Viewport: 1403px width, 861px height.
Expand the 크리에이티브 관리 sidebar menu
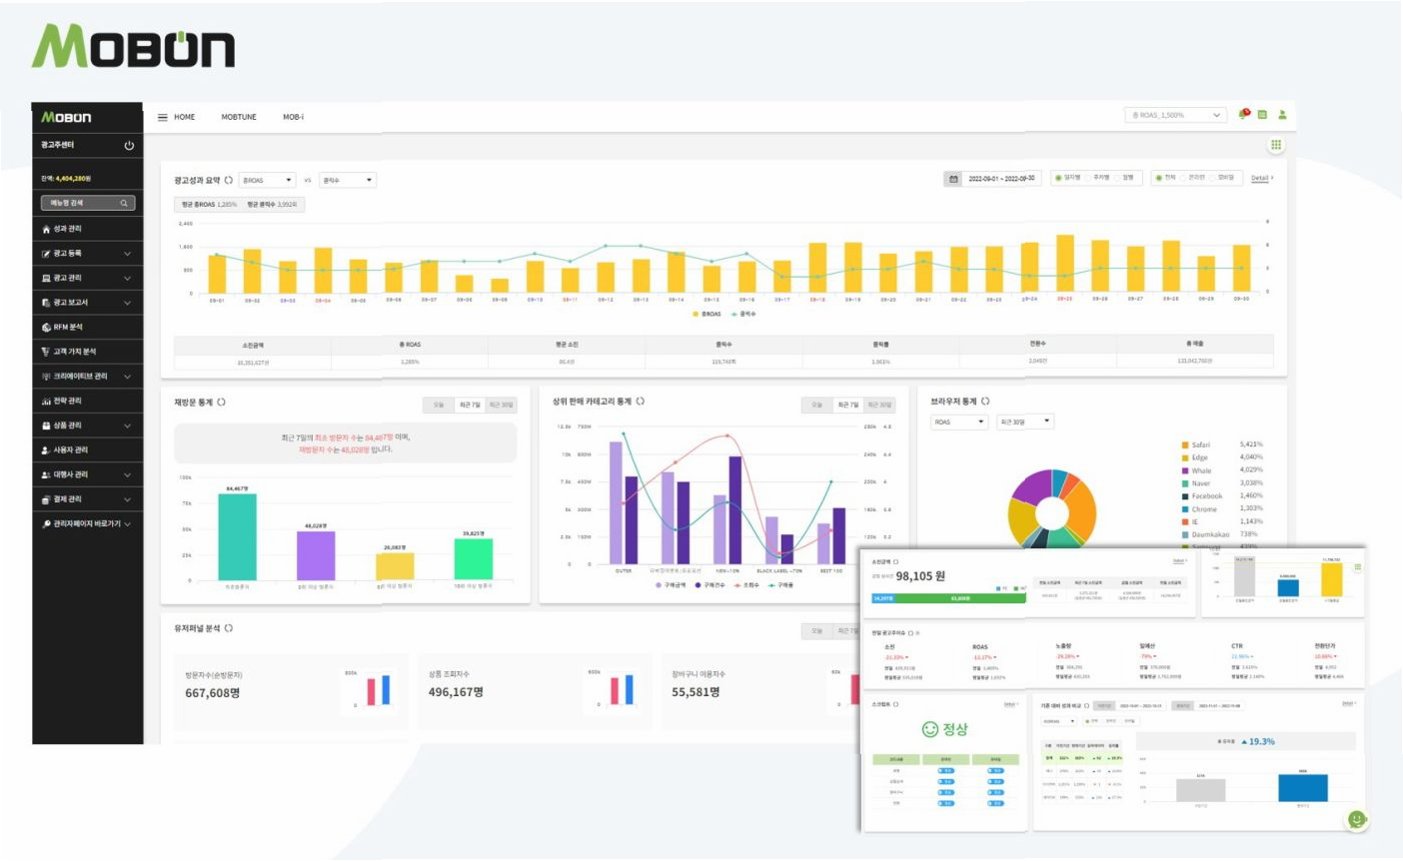(x=87, y=376)
